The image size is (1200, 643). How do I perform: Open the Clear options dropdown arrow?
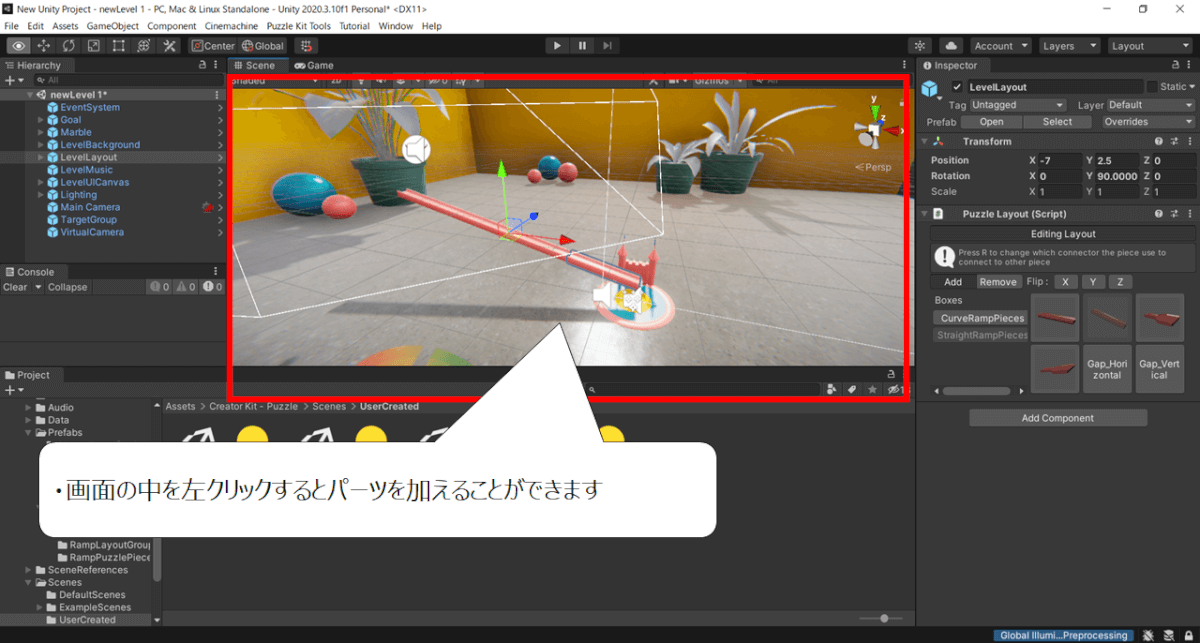[x=38, y=287]
